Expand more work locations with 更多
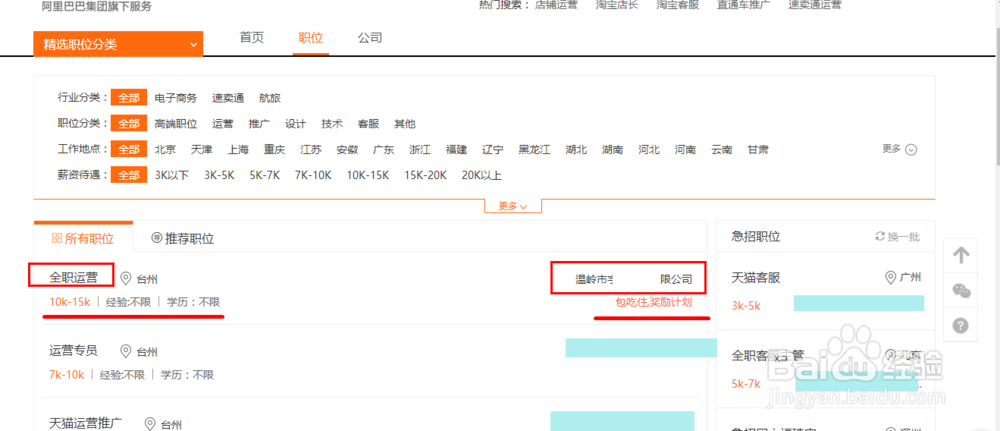 click(899, 149)
